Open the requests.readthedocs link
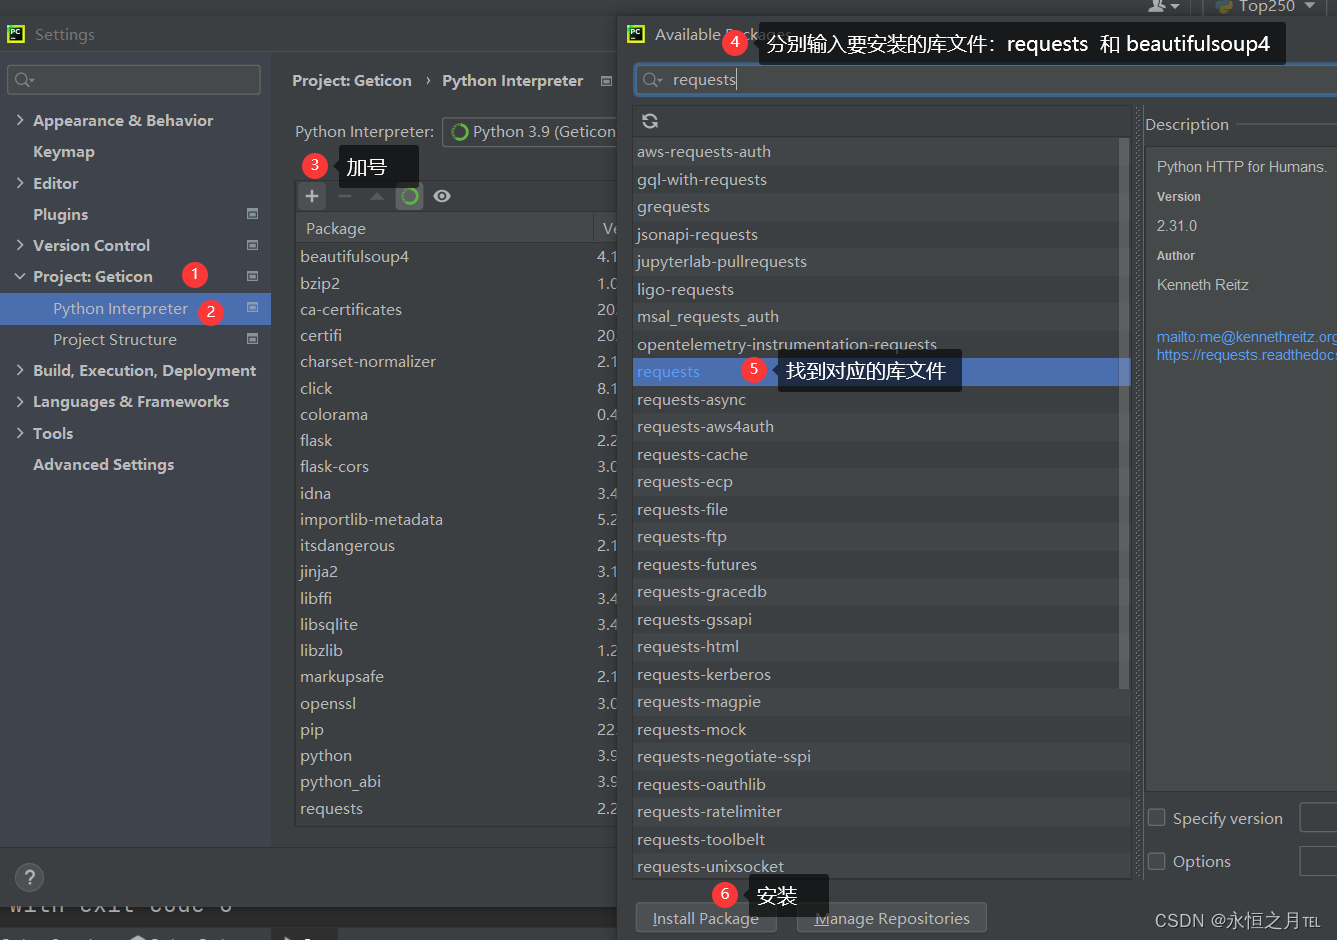 pos(1246,355)
